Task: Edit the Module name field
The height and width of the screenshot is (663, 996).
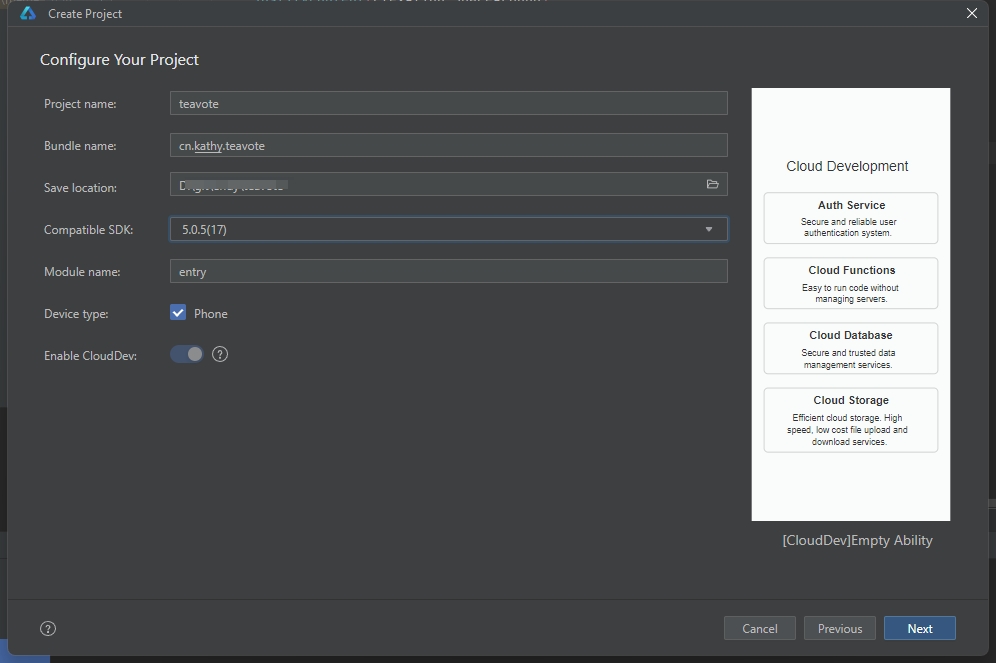Action: (x=448, y=271)
